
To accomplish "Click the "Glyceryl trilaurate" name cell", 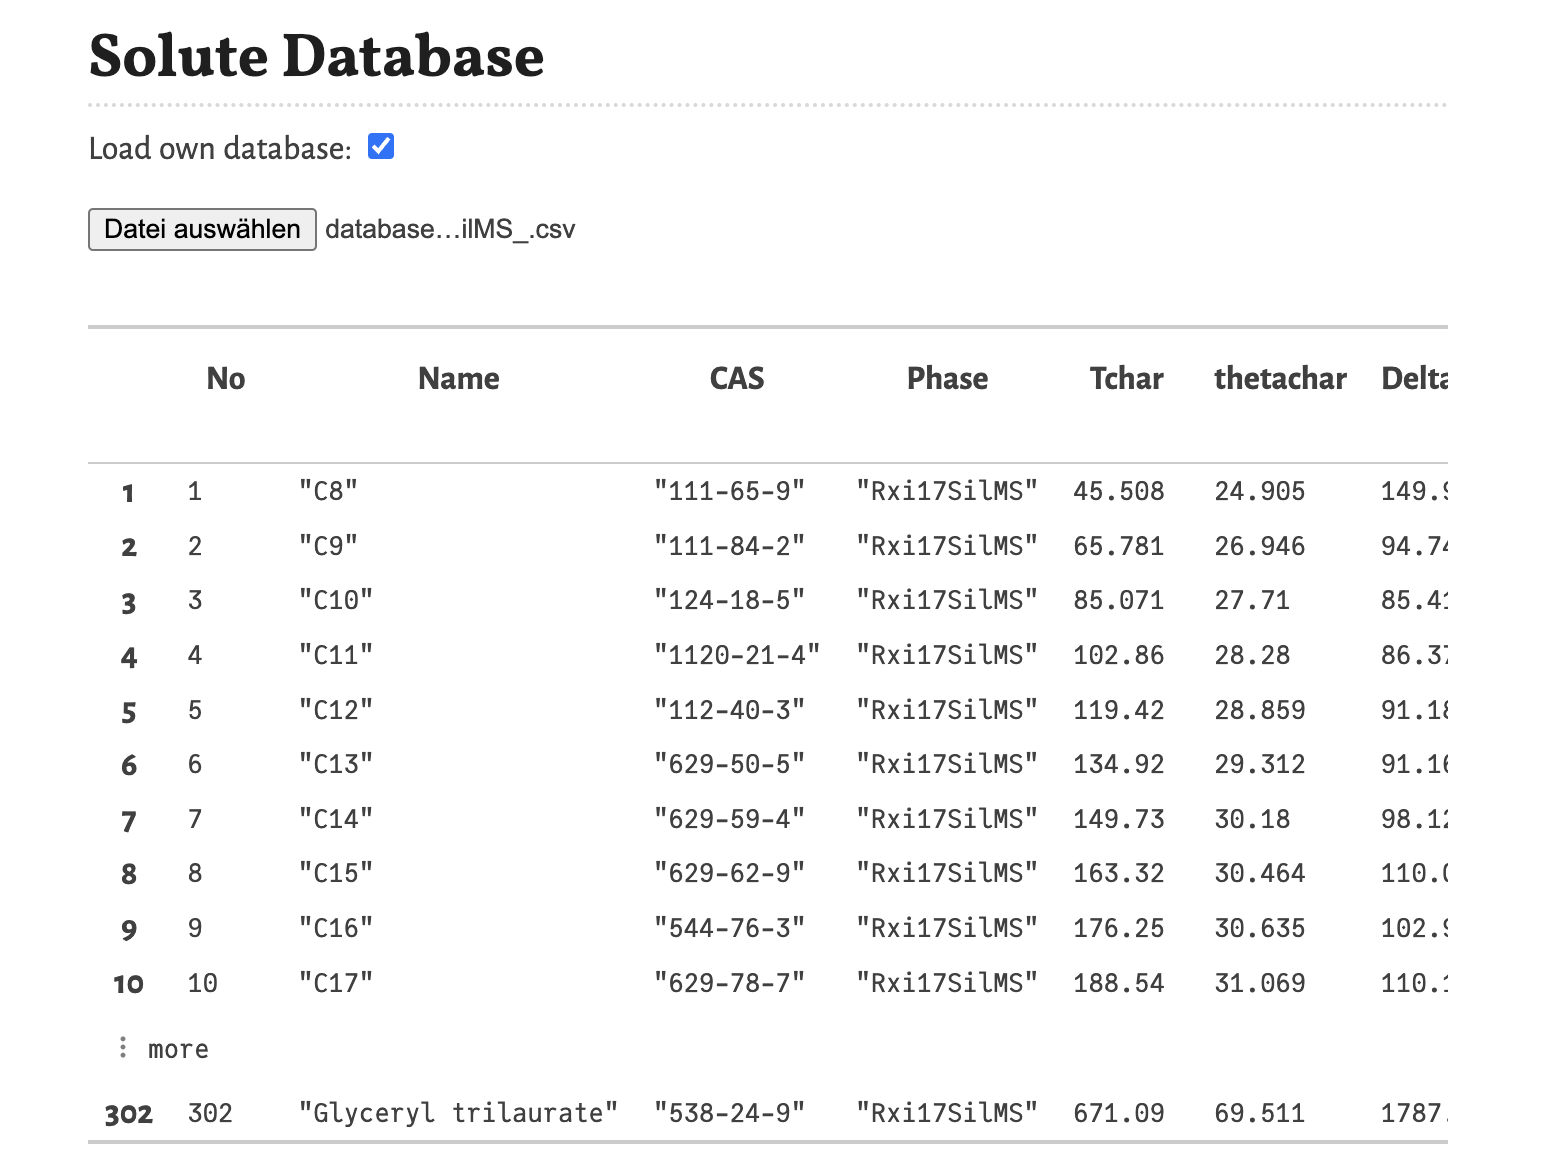I will pos(458,1113).
